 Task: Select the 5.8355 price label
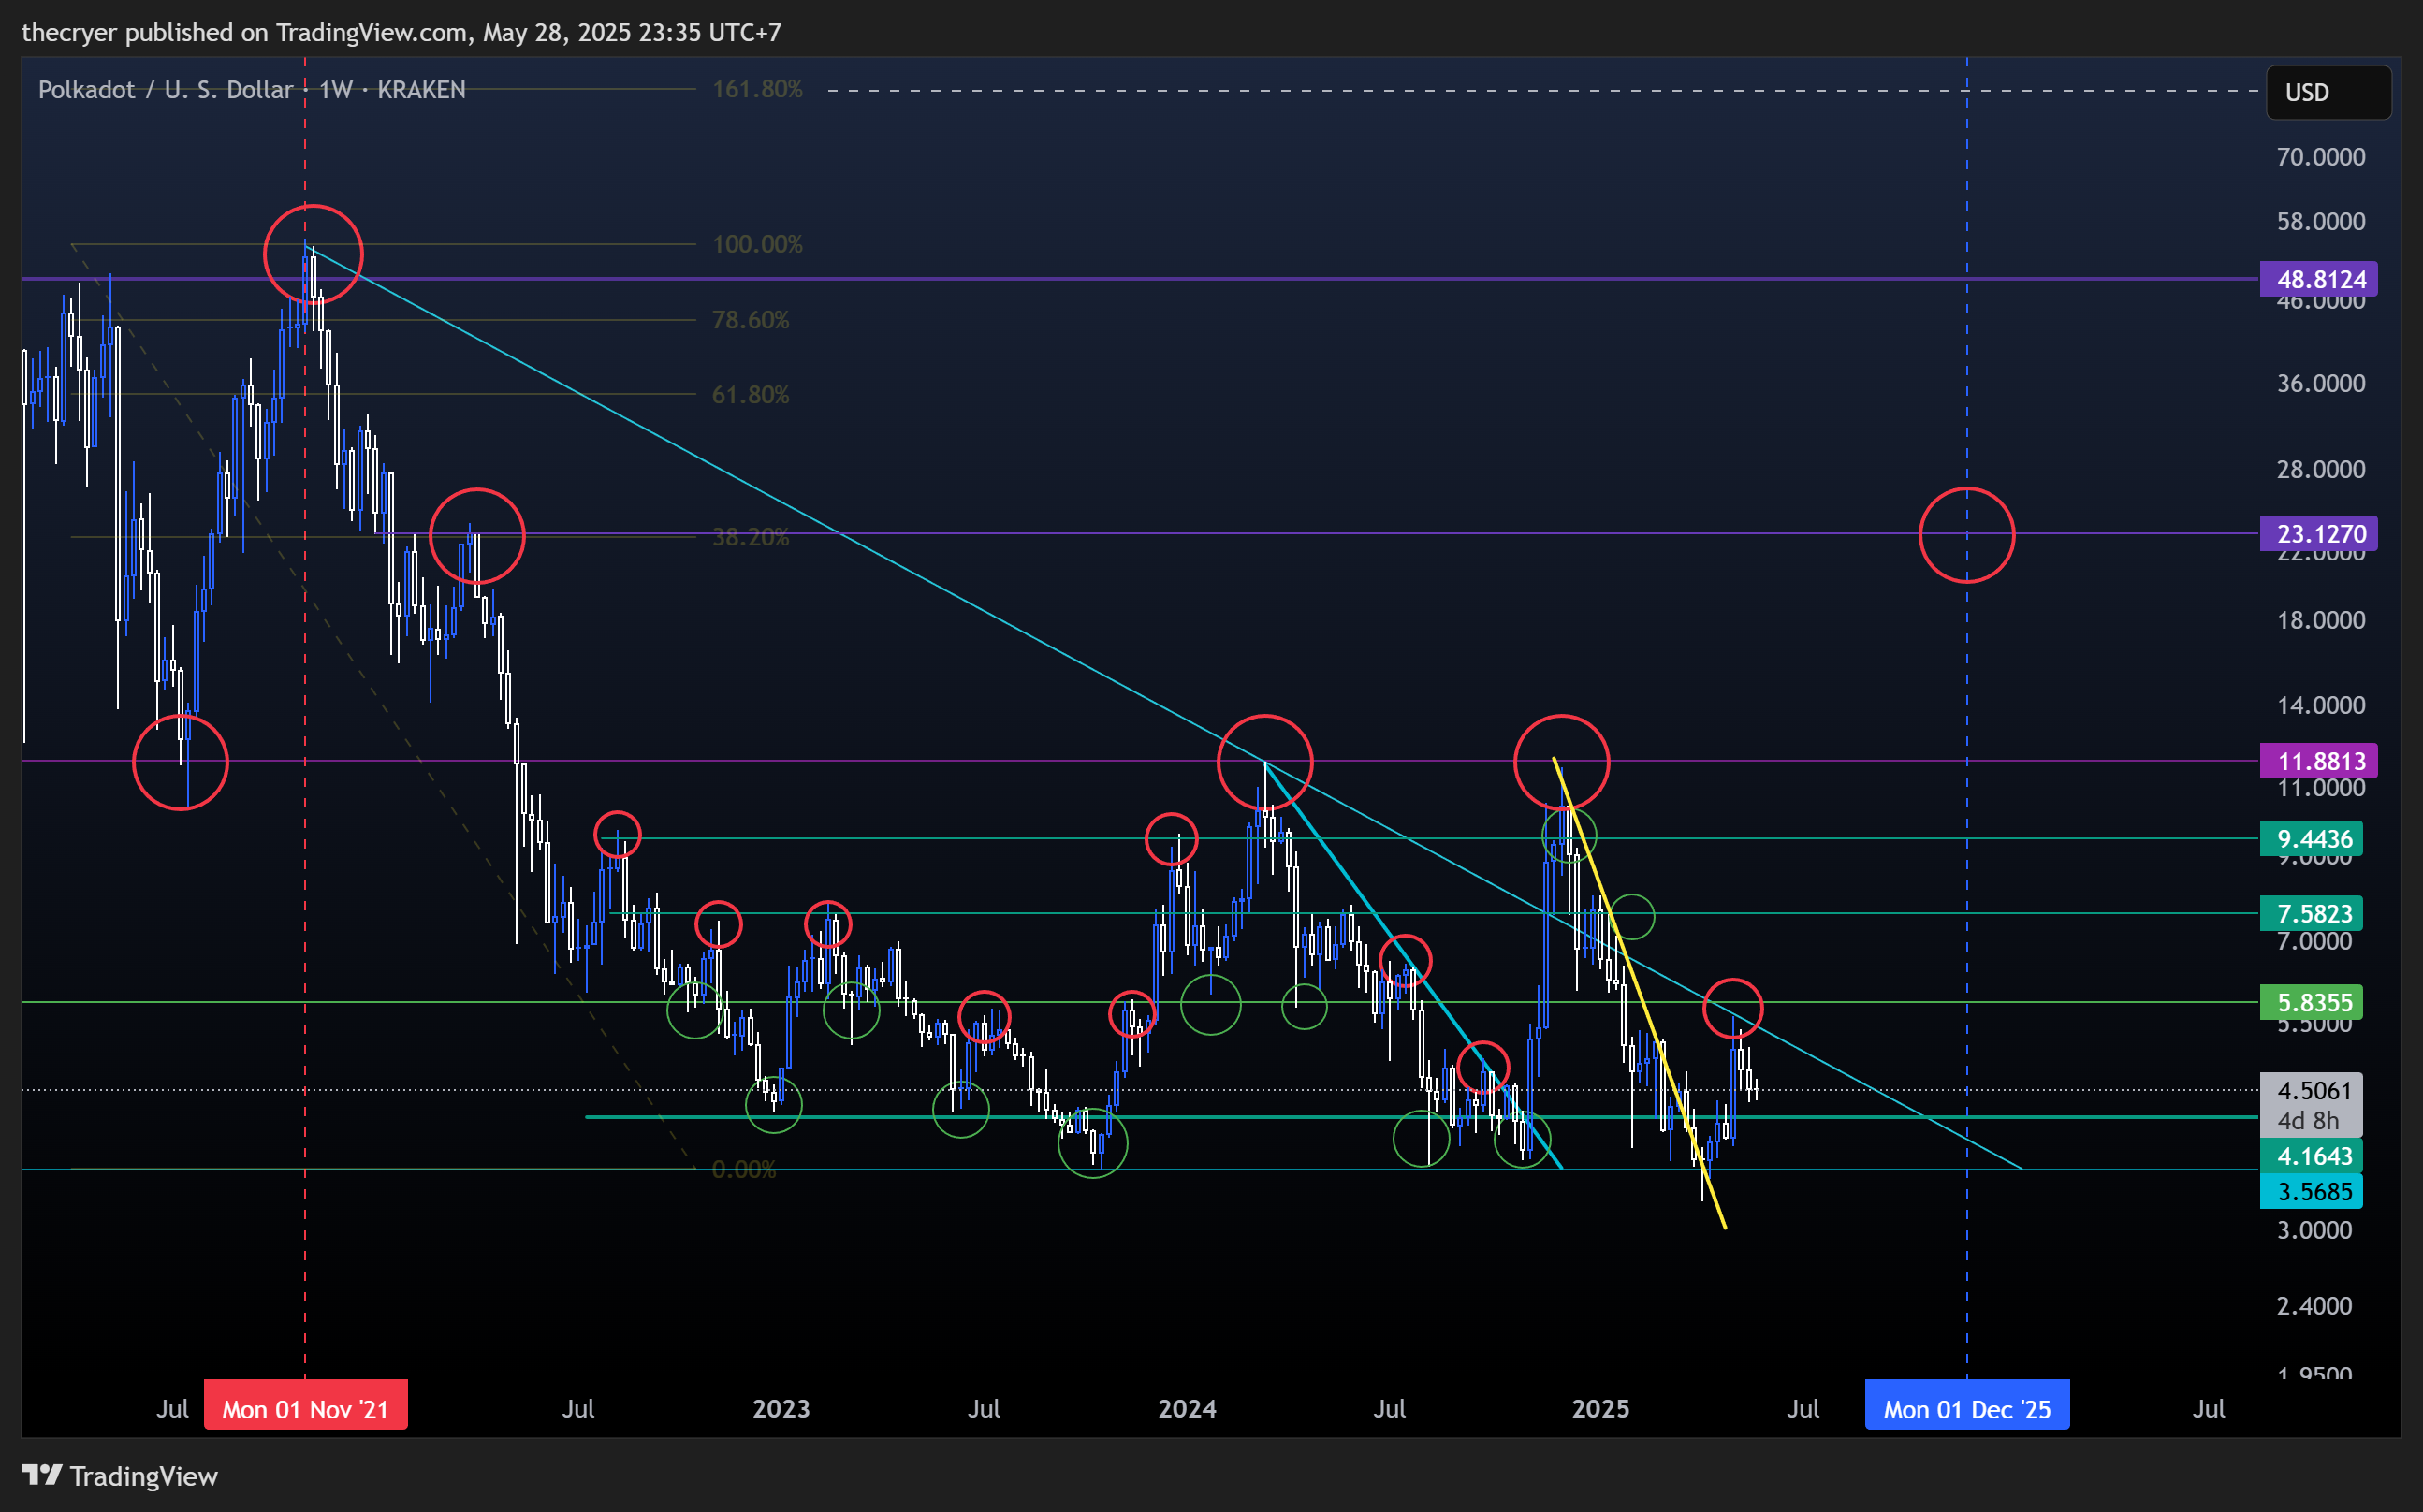(x=2311, y=1002)
